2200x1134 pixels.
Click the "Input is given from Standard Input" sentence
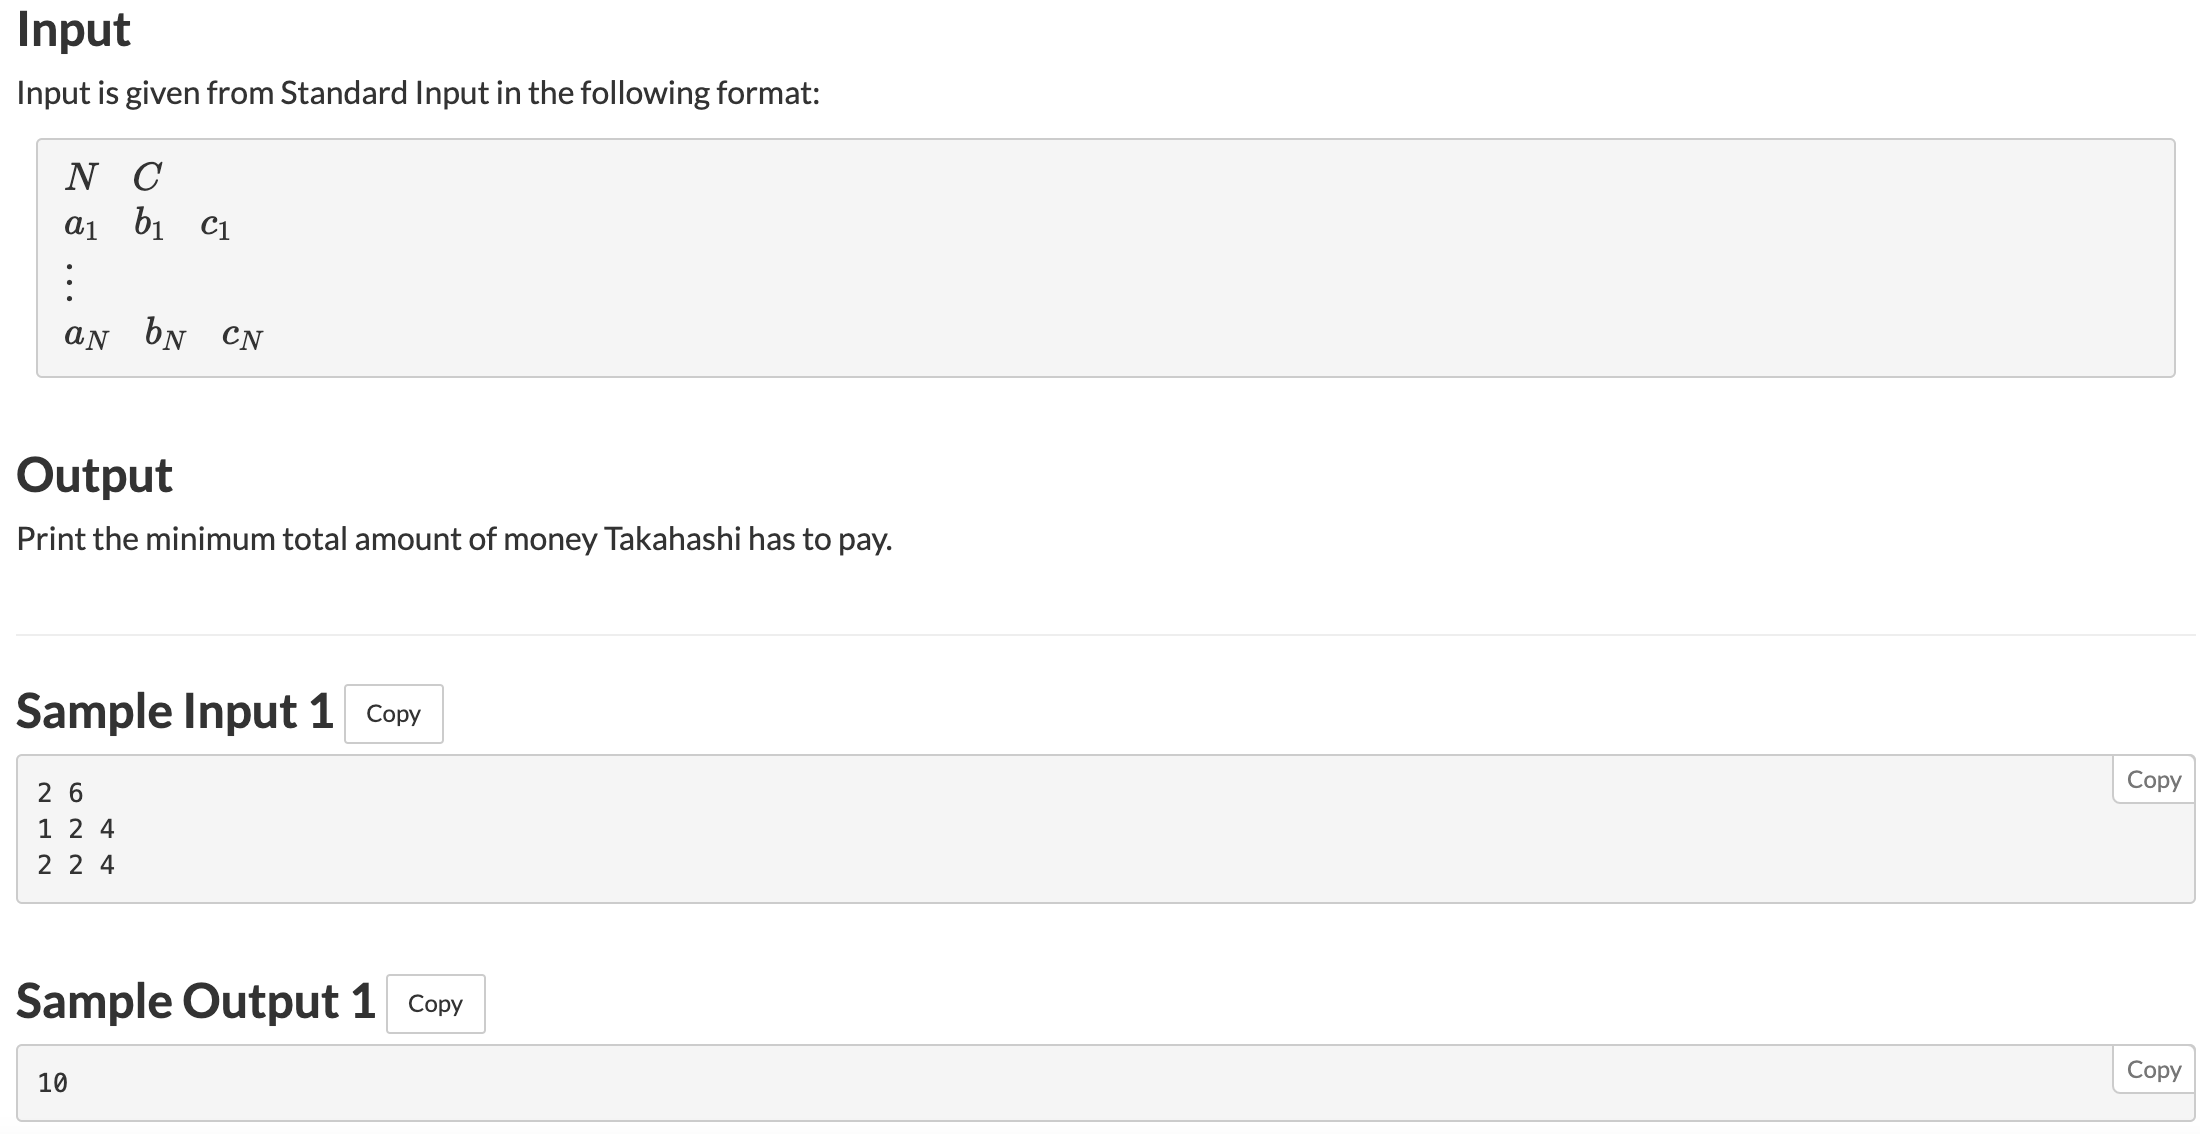[418, 93]
